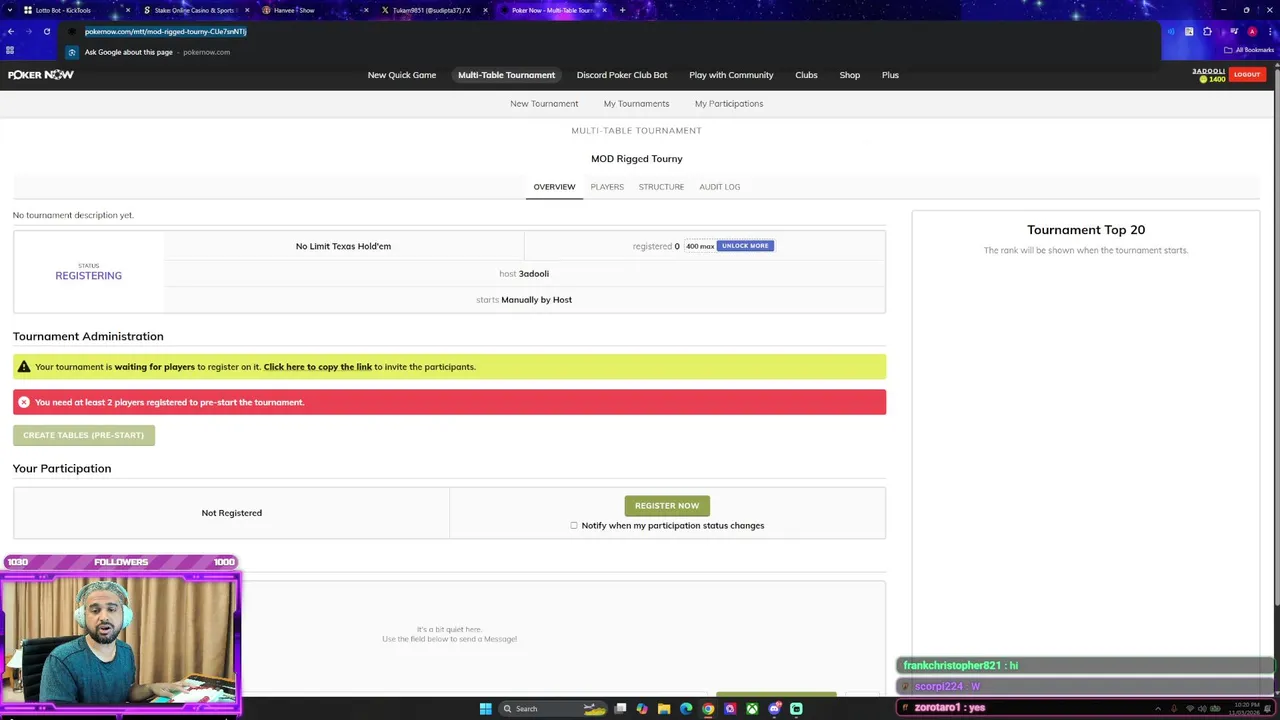Switch to the Stake Online Casino tab
Viewport: 1280px width, 720px height.
point(194,10)
